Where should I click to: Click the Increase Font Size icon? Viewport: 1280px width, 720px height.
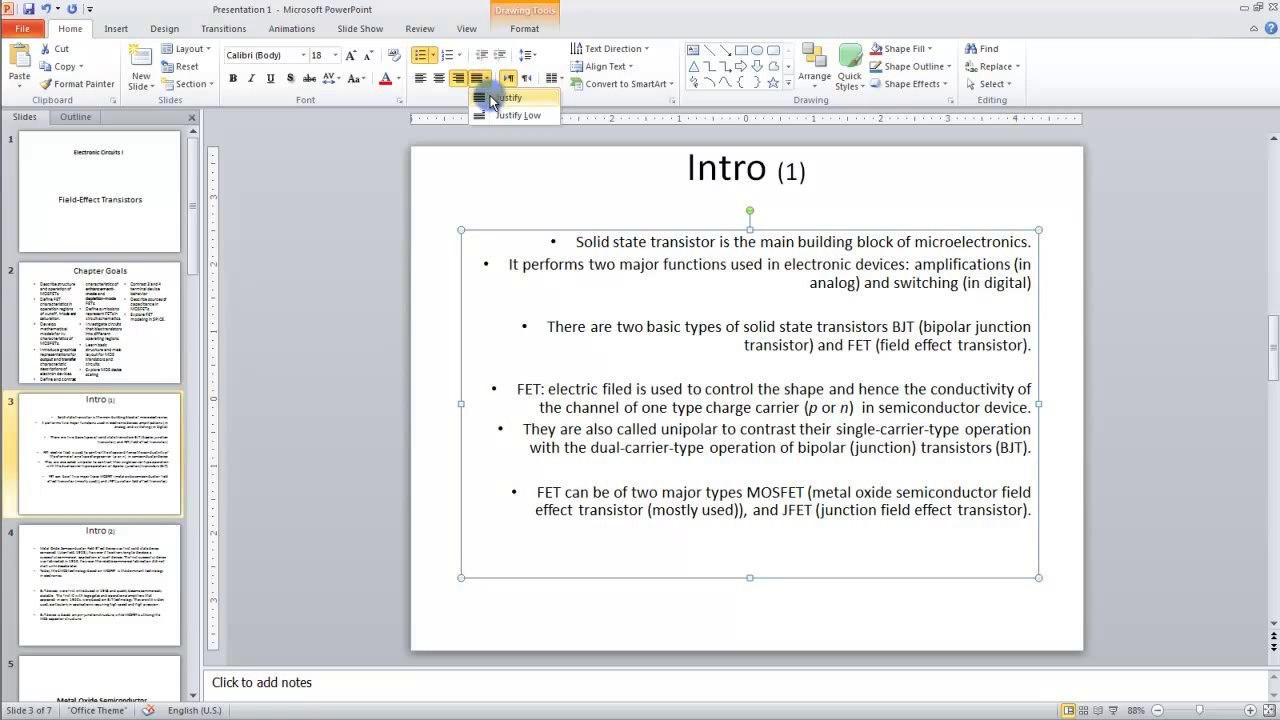351,55
